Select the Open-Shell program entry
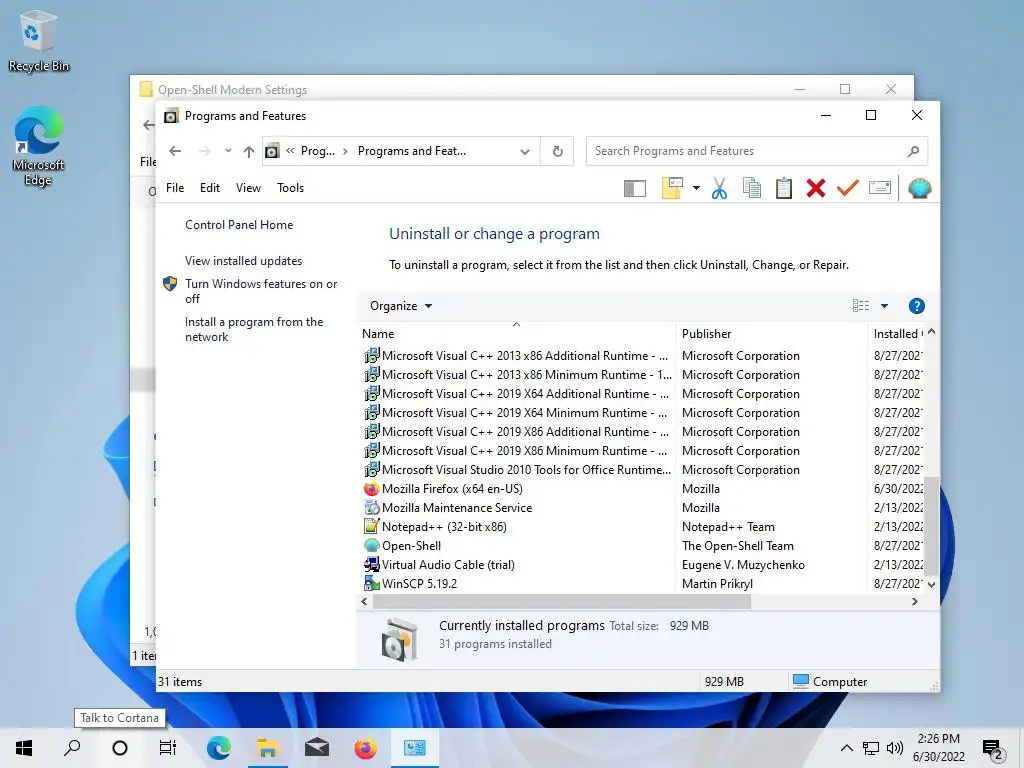Image resolution: width=1024 pixels, height=768 pixels. [x=411, y=545]
